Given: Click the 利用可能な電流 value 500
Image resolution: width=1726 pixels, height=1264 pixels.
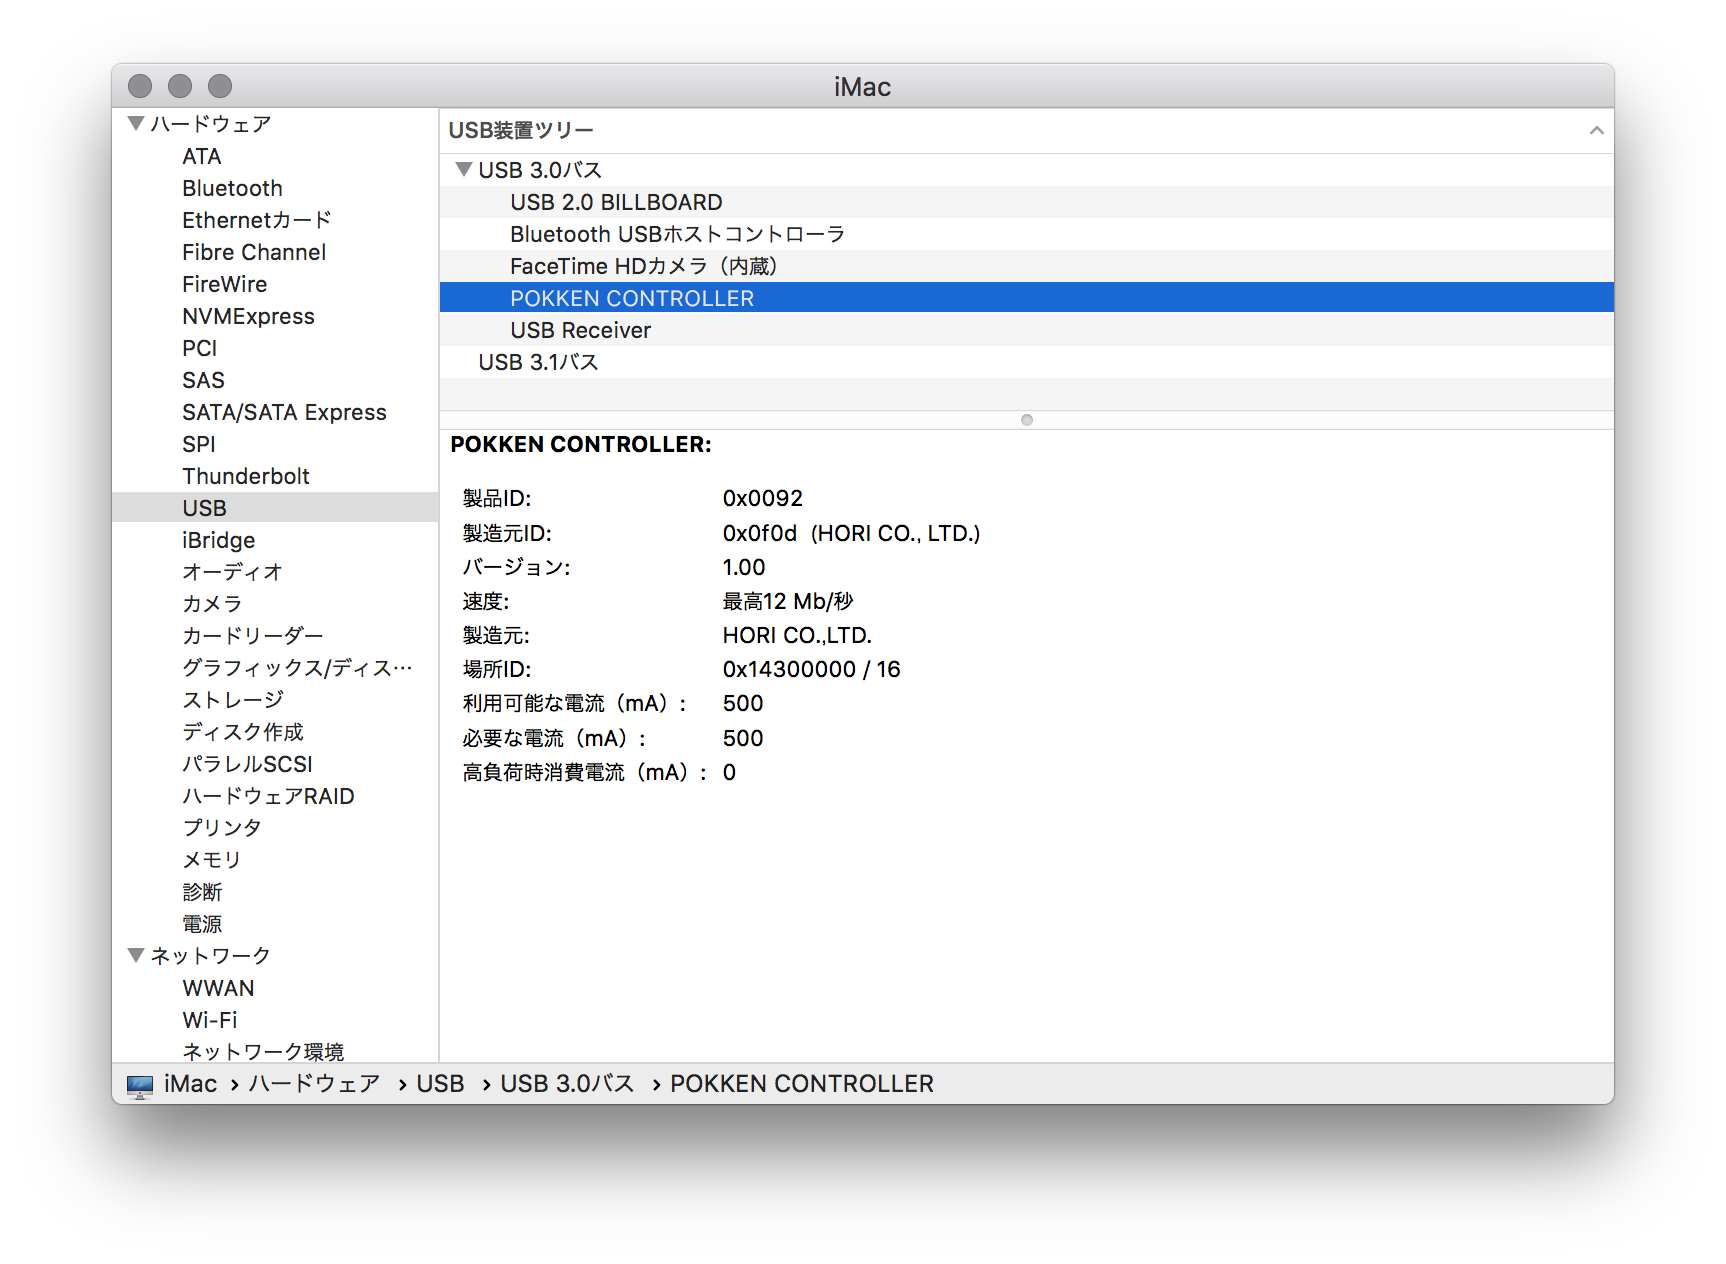Looking at the screenshot, I should tap(743, 703).
